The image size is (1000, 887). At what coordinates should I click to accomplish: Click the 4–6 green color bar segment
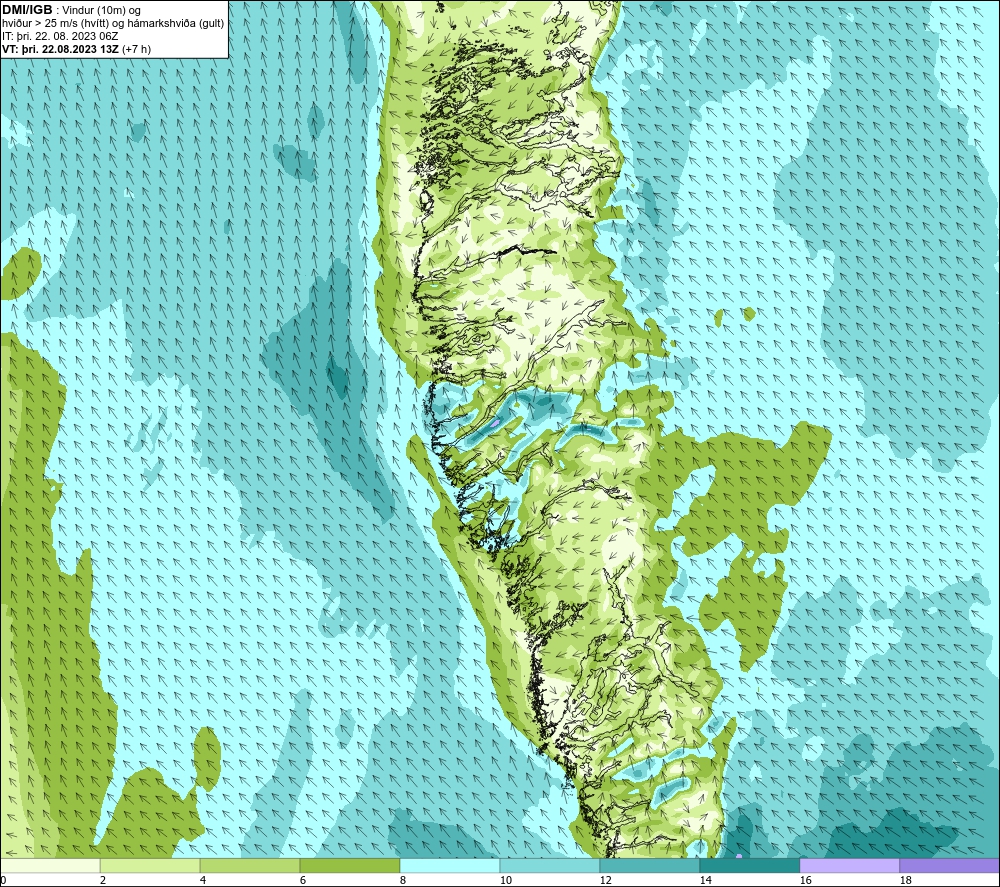tap(250, 865)
